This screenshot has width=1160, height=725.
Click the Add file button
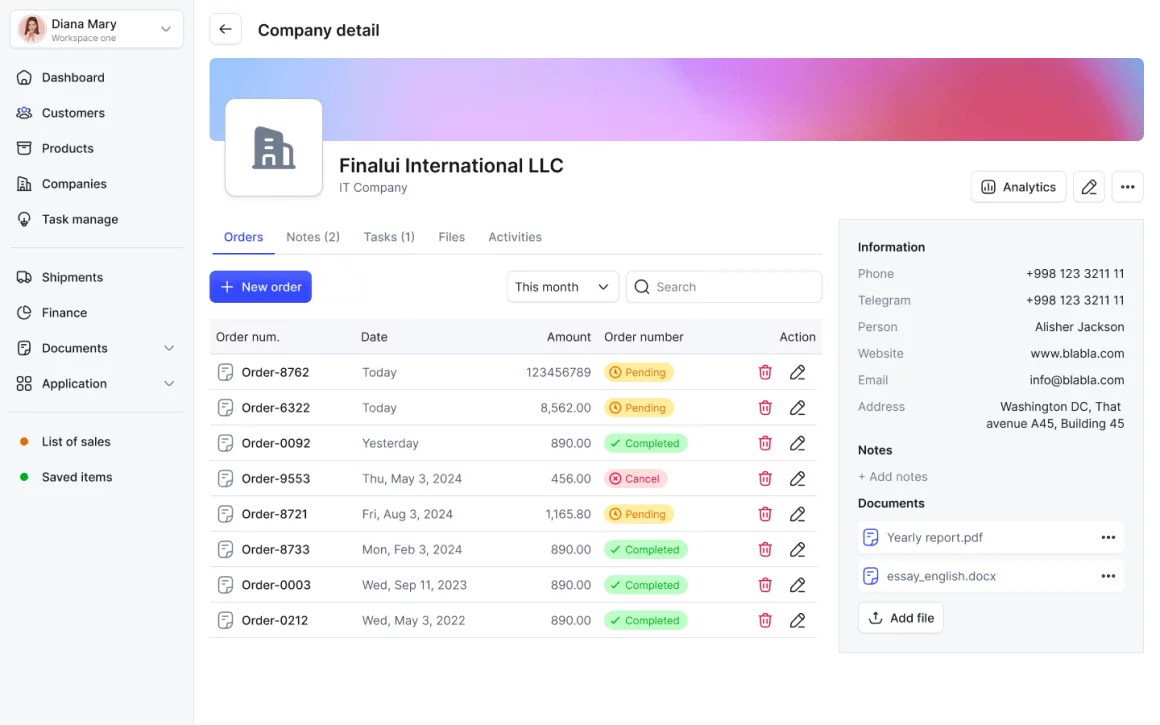click(x=900, y=618)
